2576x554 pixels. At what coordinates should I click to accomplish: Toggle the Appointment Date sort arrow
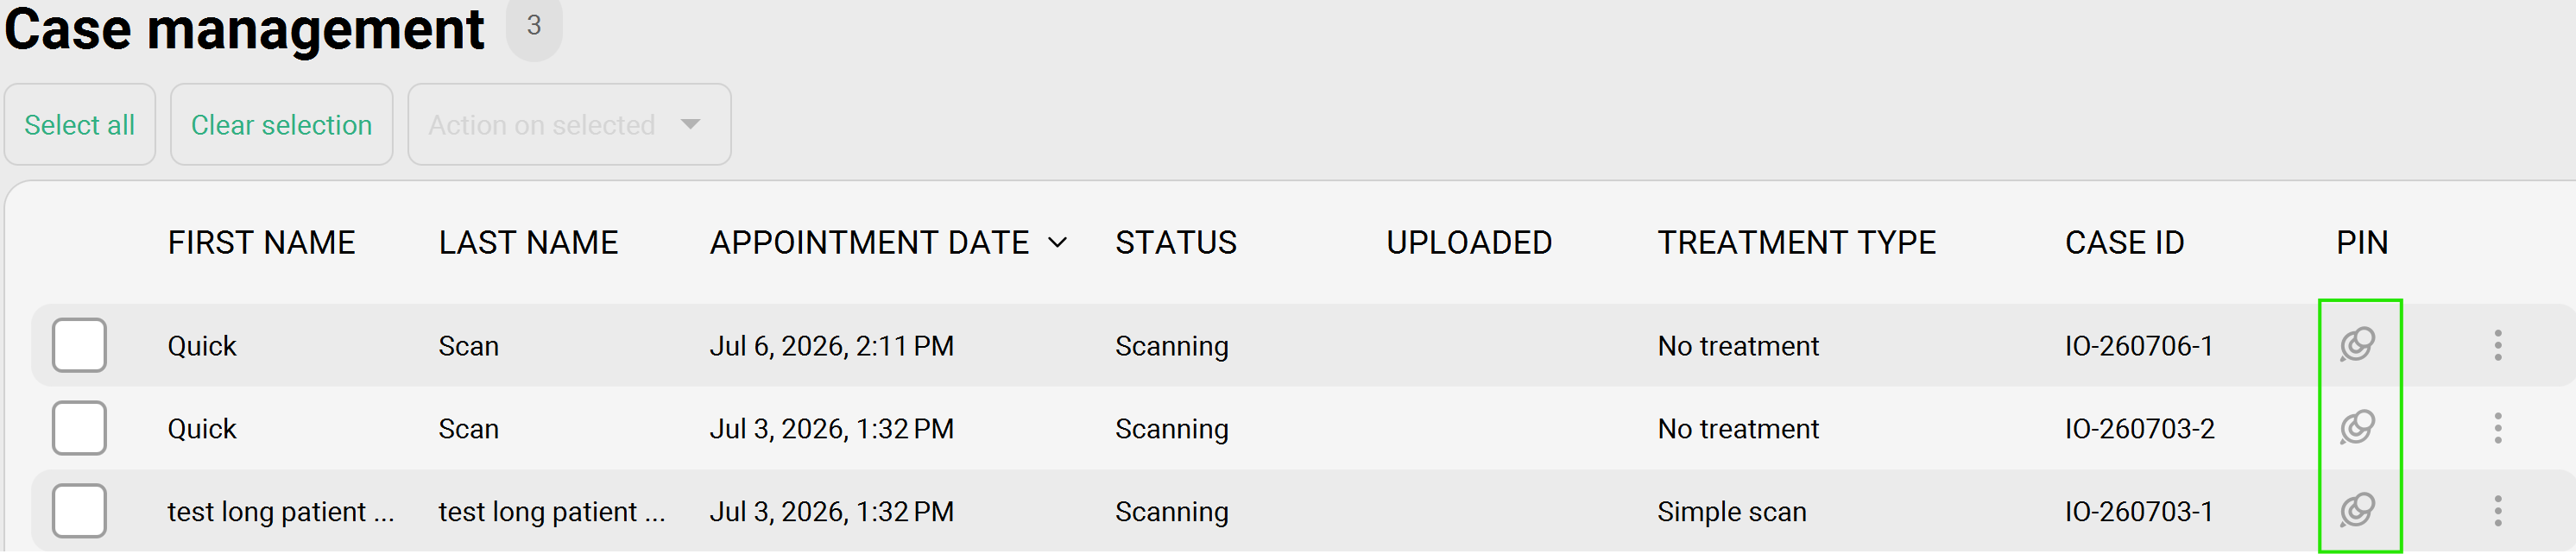[x=1057, y=243]
